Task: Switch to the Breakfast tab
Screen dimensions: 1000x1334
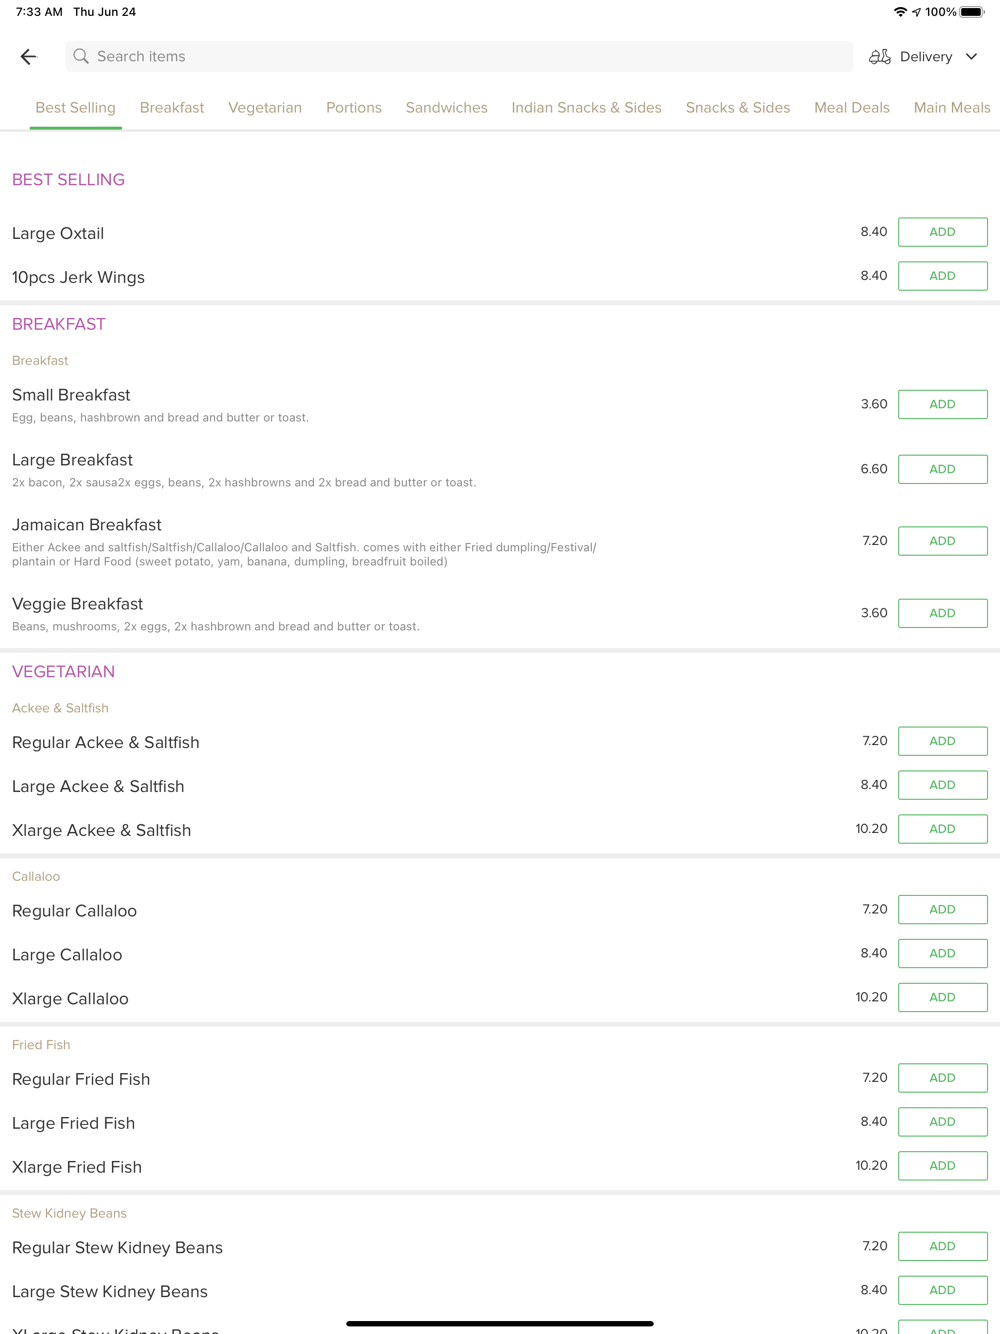Action: pyautogui.click(x=172, y=108)
